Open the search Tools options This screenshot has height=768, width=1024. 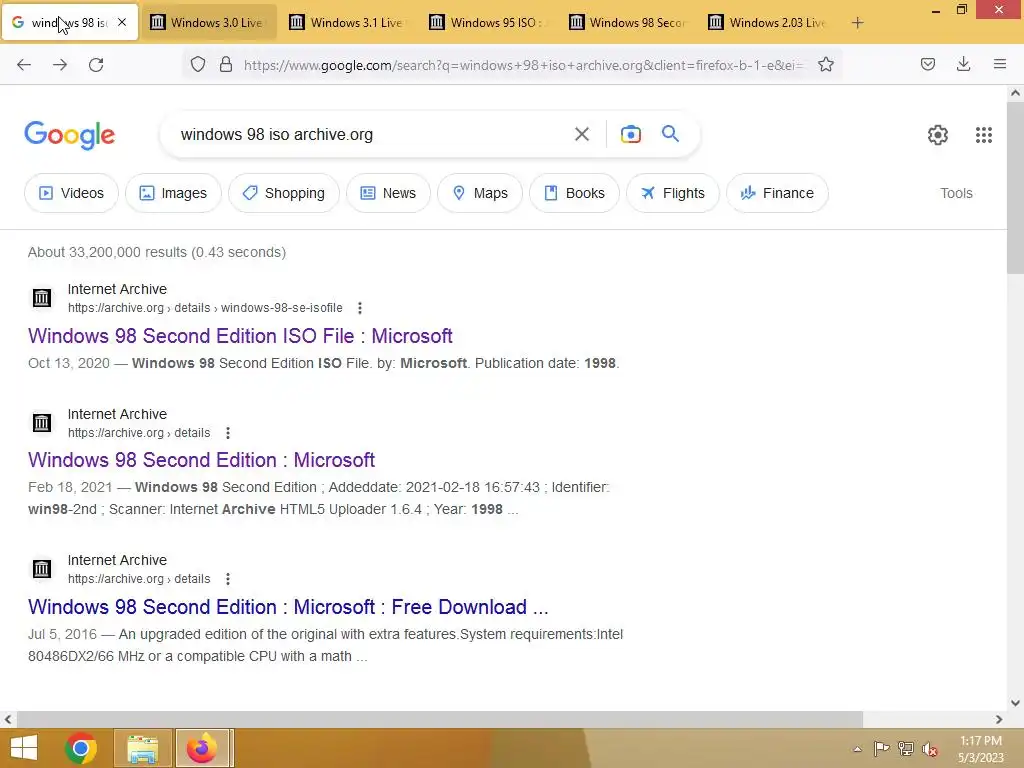coord(956,193)
